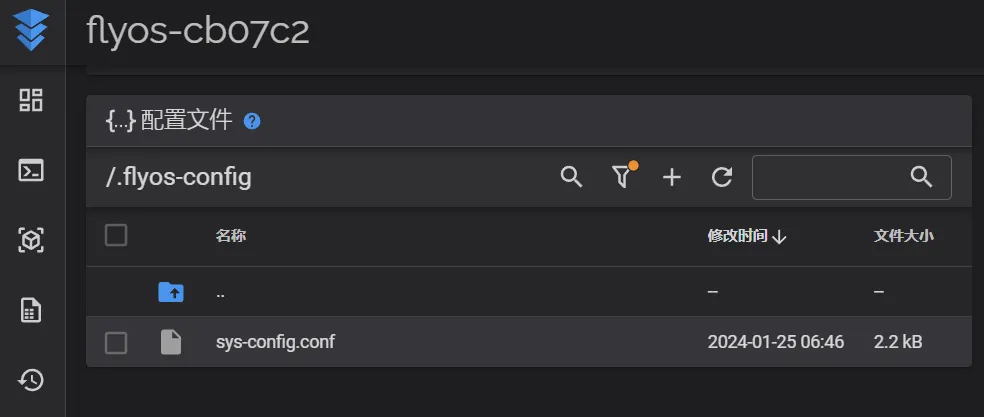
Task: Check the sys-config.conf row checkbox
Action: 116,343
